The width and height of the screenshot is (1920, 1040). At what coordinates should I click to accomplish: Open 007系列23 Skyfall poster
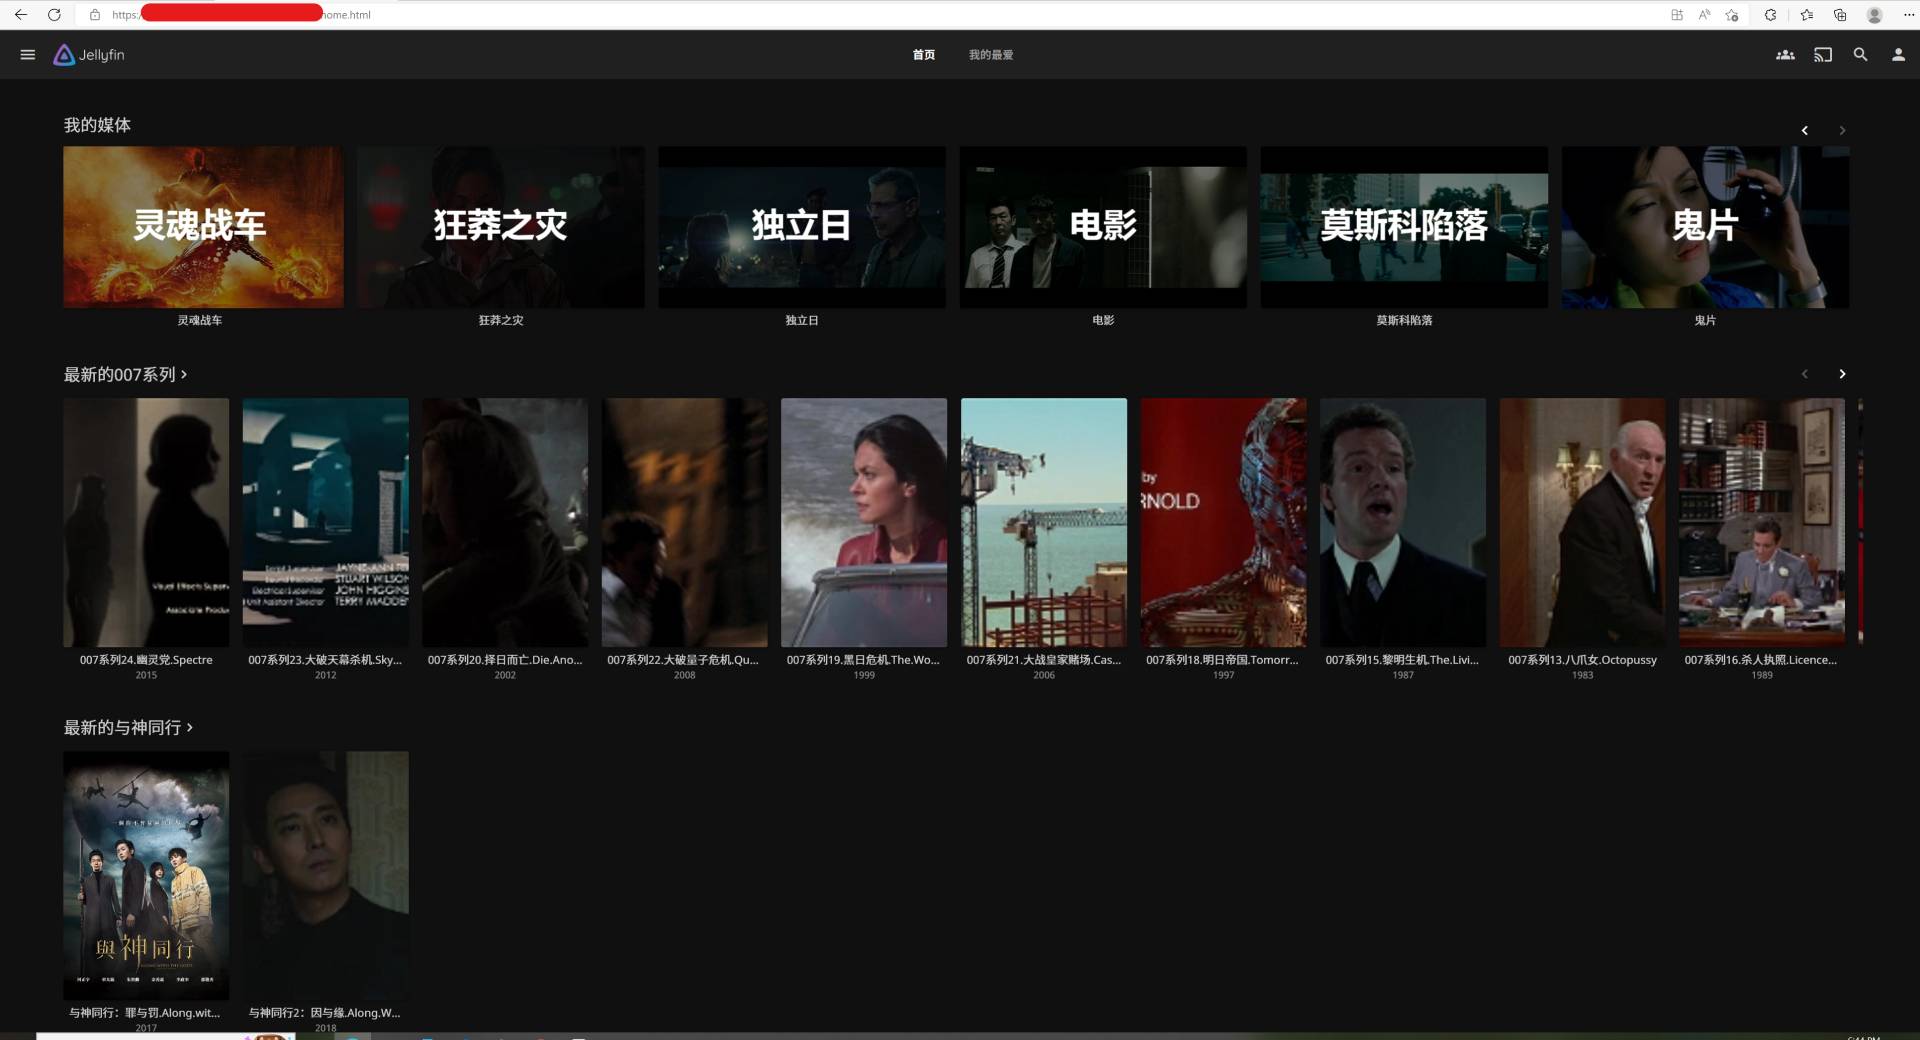[x=325, y=522]
